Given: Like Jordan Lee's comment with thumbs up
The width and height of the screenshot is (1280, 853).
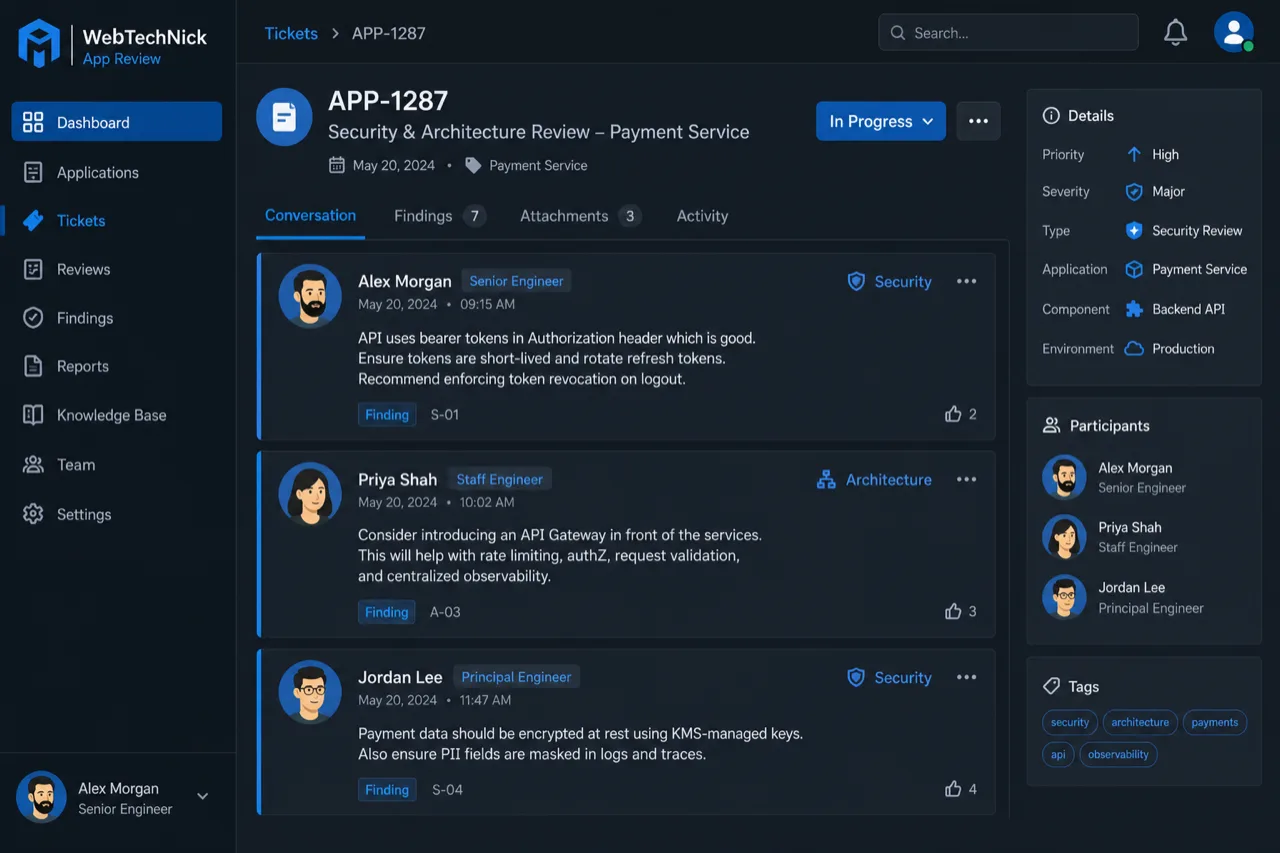Looking at the screenshot, I should click(x=953, y=789).
